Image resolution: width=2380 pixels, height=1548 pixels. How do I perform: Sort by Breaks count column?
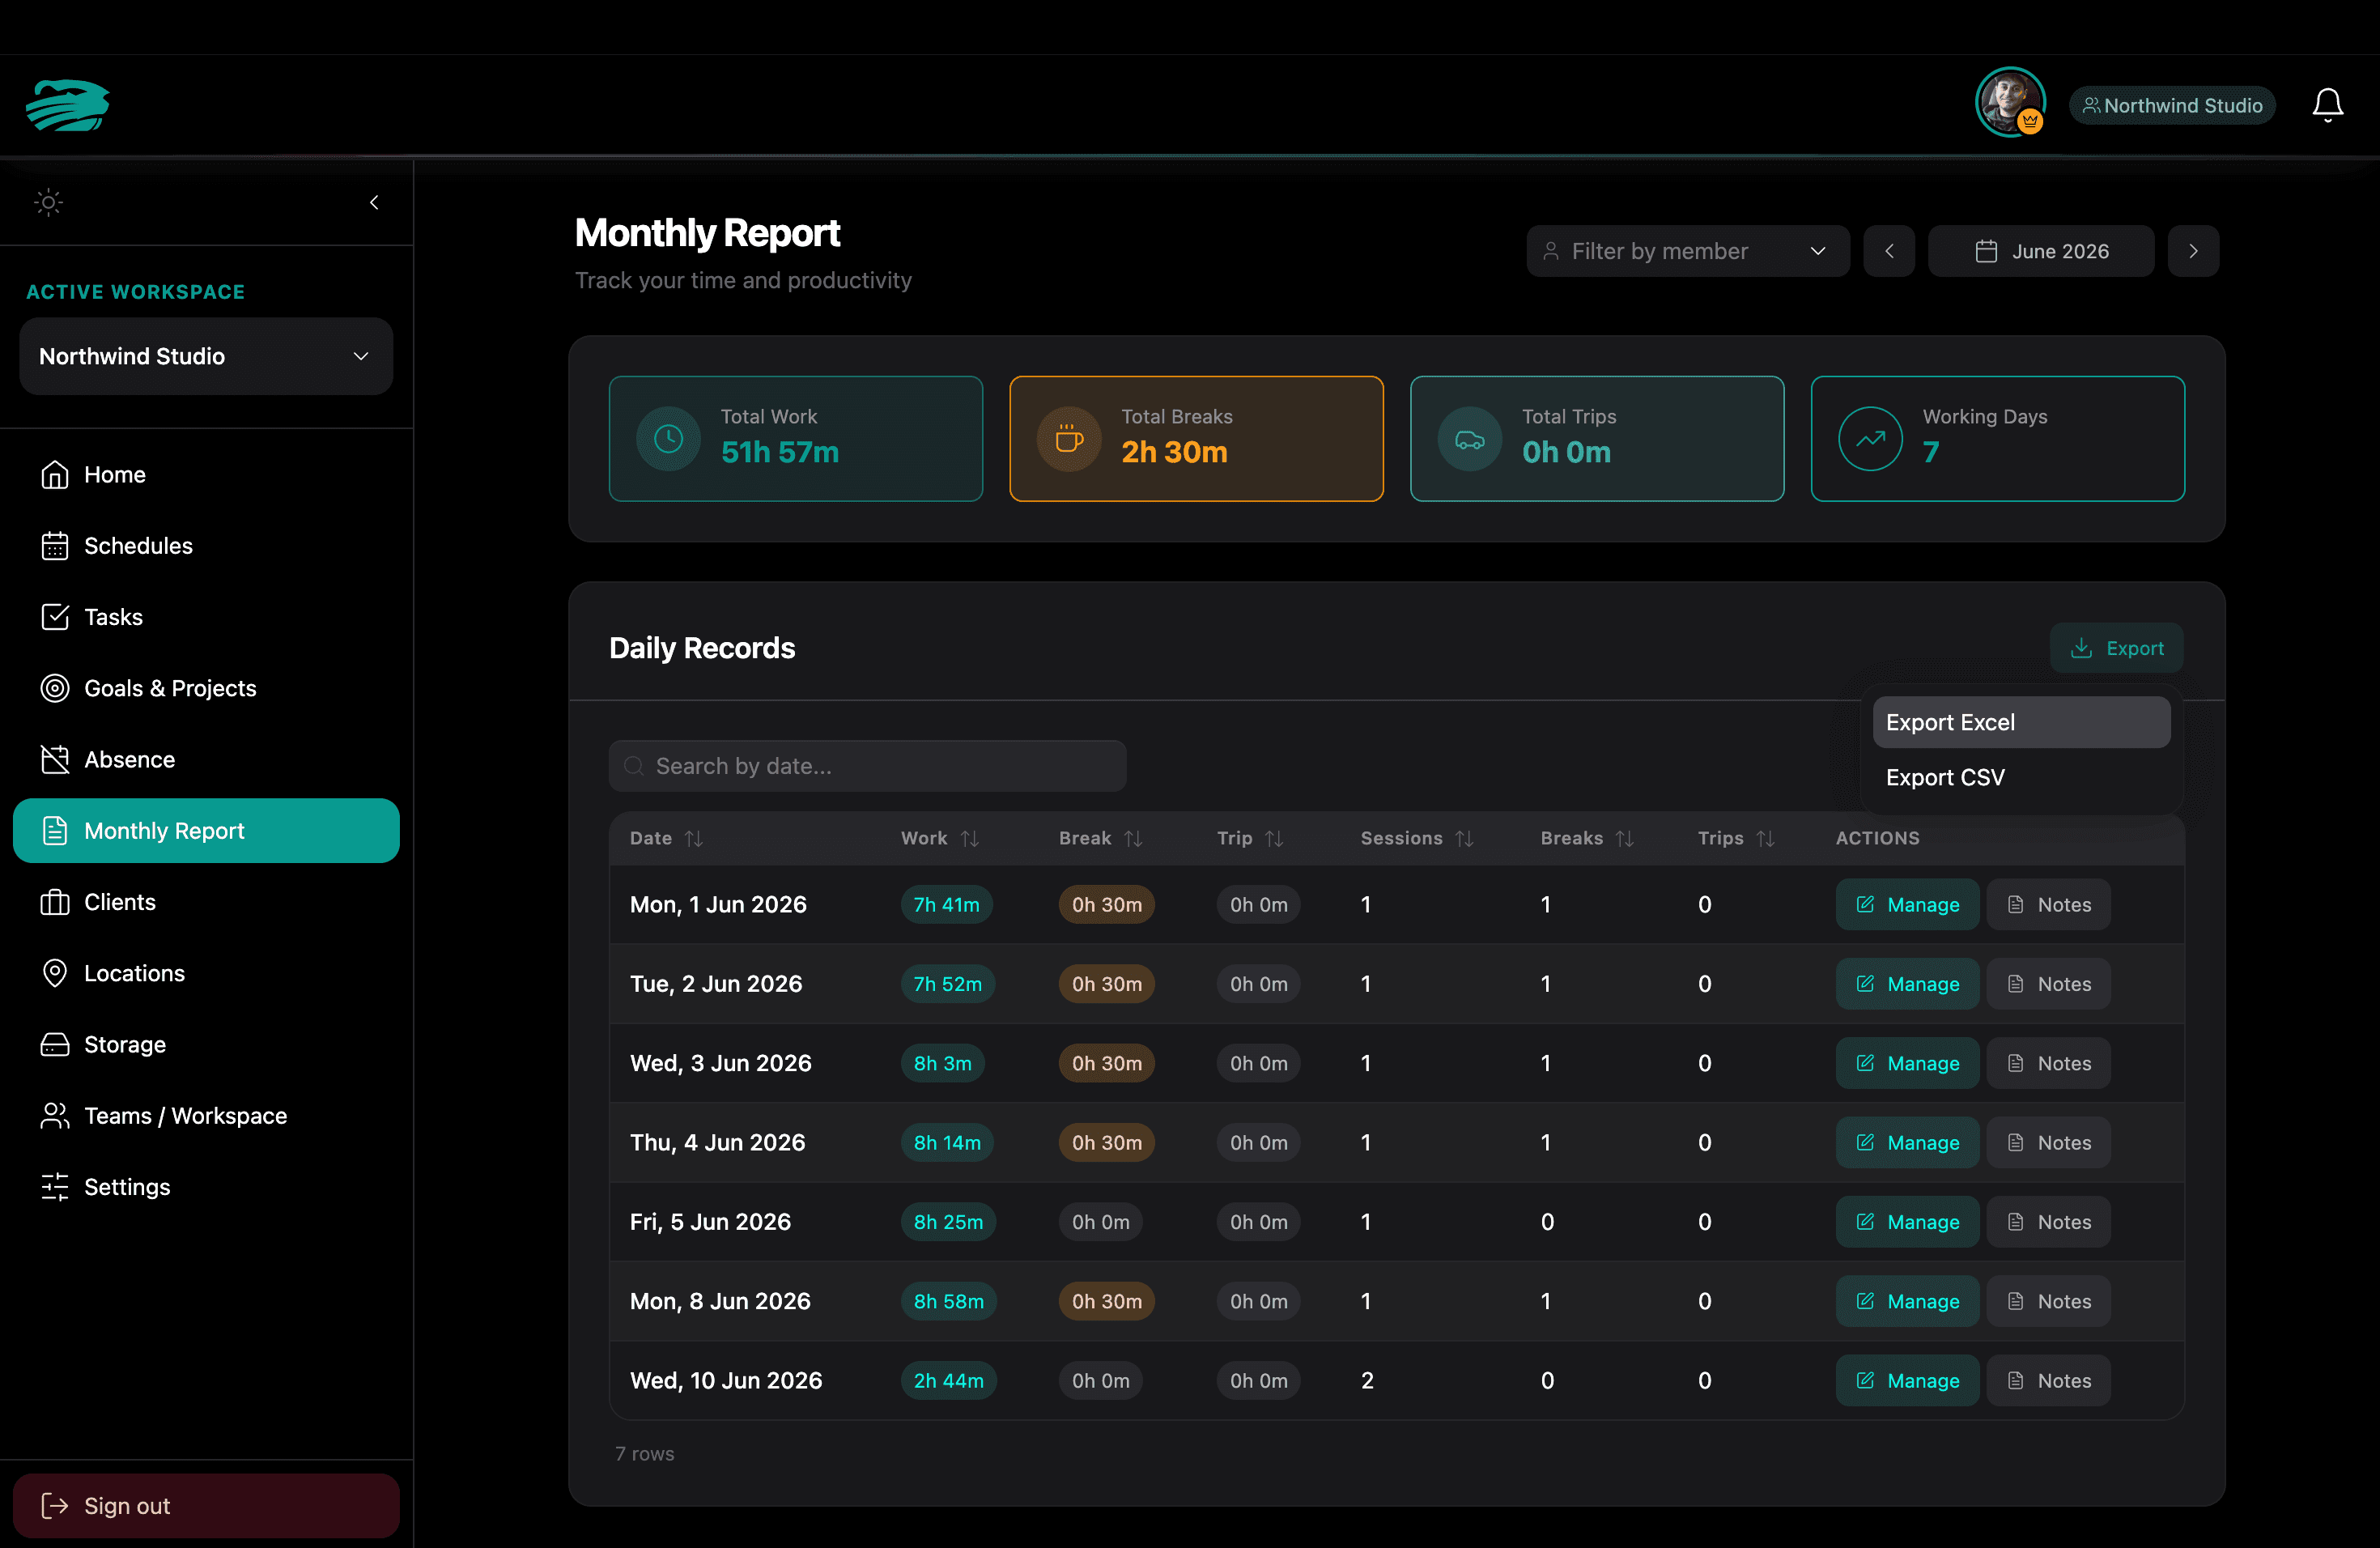pos(1587,838)
